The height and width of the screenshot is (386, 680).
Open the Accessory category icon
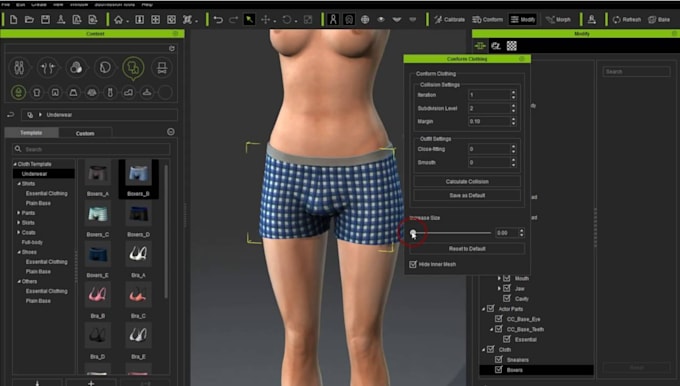click(x=162, y=68)
